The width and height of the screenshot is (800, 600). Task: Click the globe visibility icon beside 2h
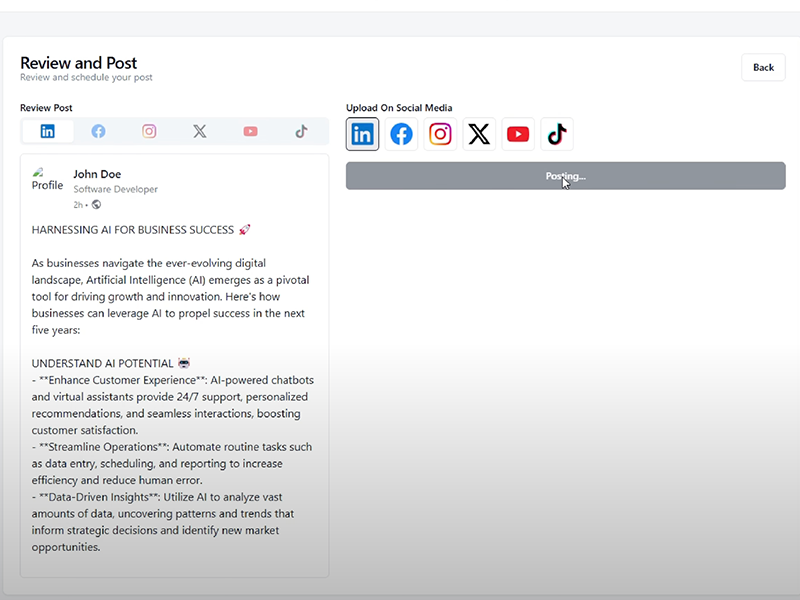tap(96, 205)
